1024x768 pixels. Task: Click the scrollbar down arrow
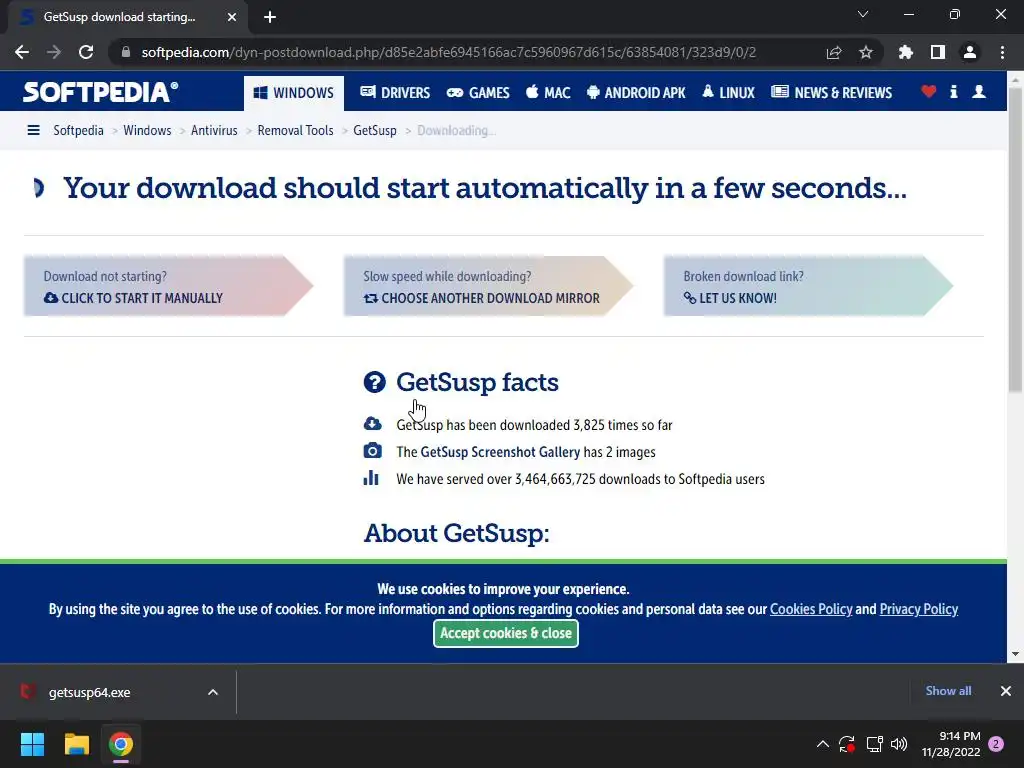[1015, 654]
